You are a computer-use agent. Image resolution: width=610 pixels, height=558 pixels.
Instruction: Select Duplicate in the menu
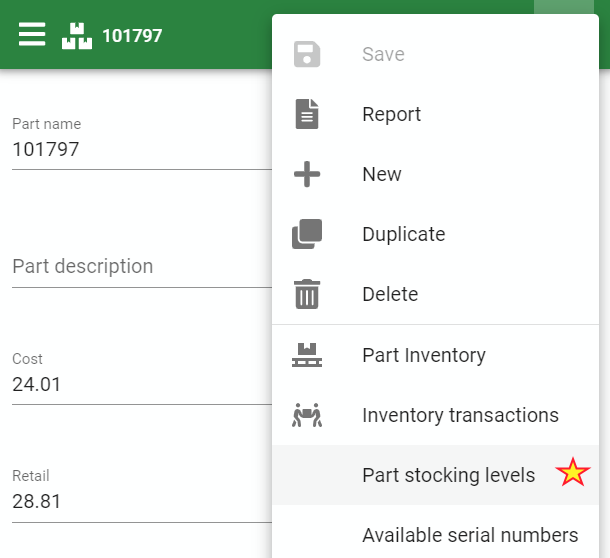435,234
